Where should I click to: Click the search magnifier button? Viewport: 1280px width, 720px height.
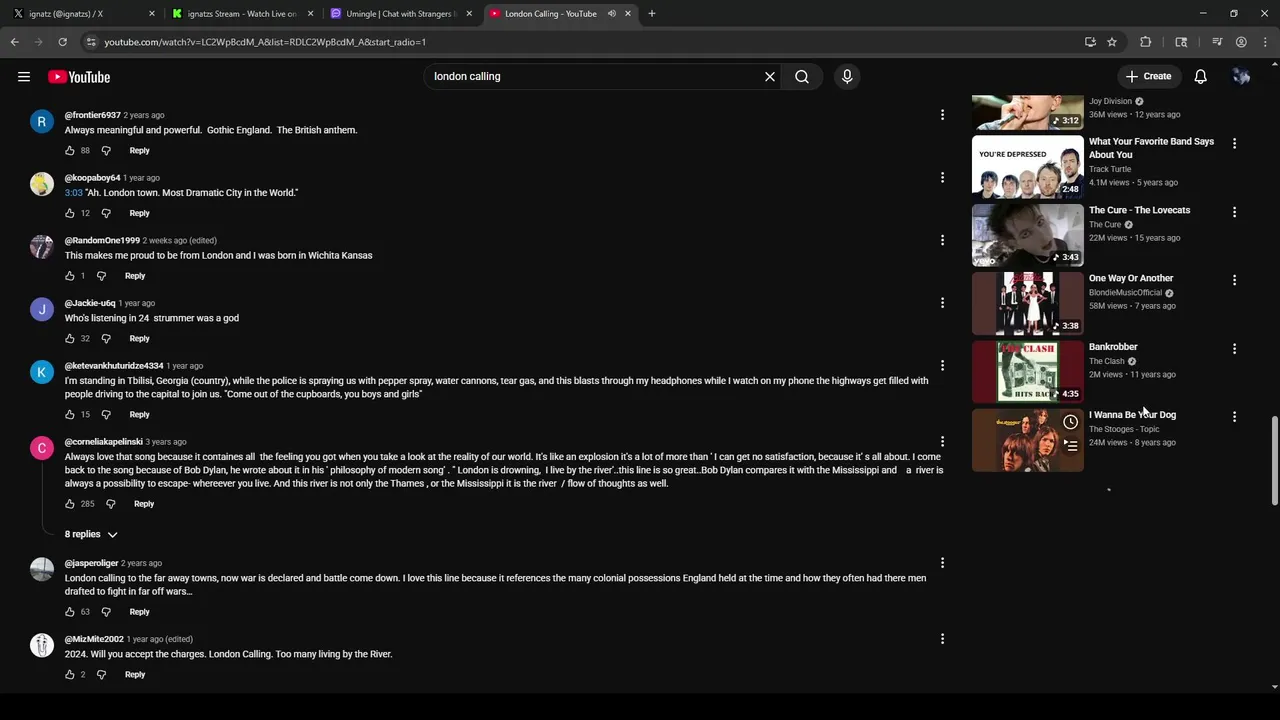coord(802,76)
